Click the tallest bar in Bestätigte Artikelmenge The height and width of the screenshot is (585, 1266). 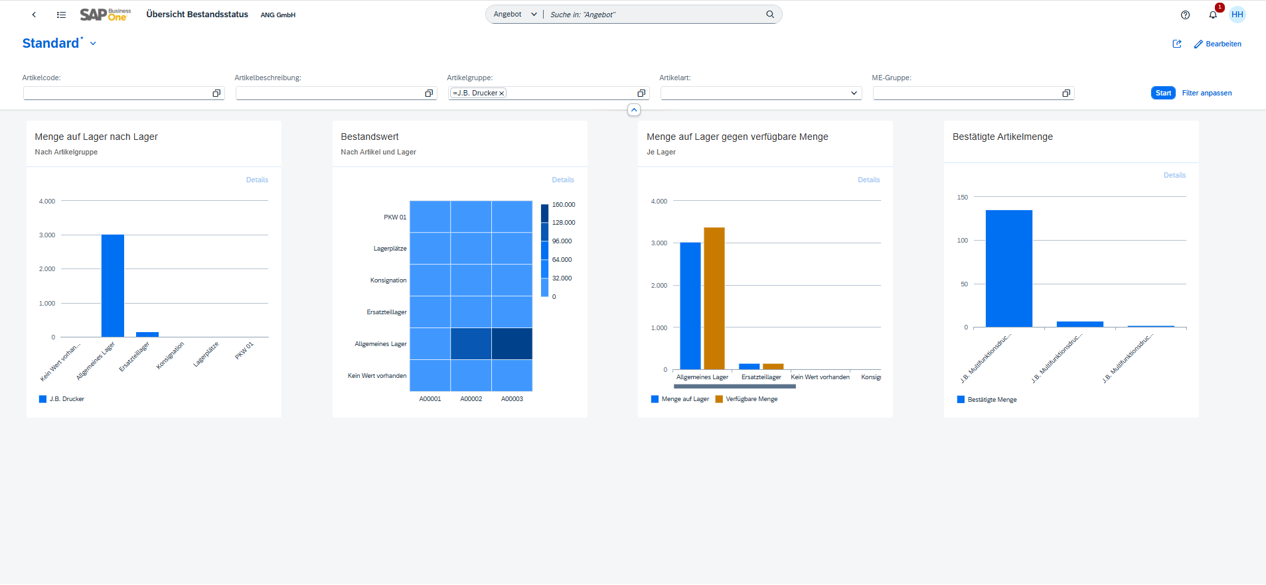(1009, 269)
